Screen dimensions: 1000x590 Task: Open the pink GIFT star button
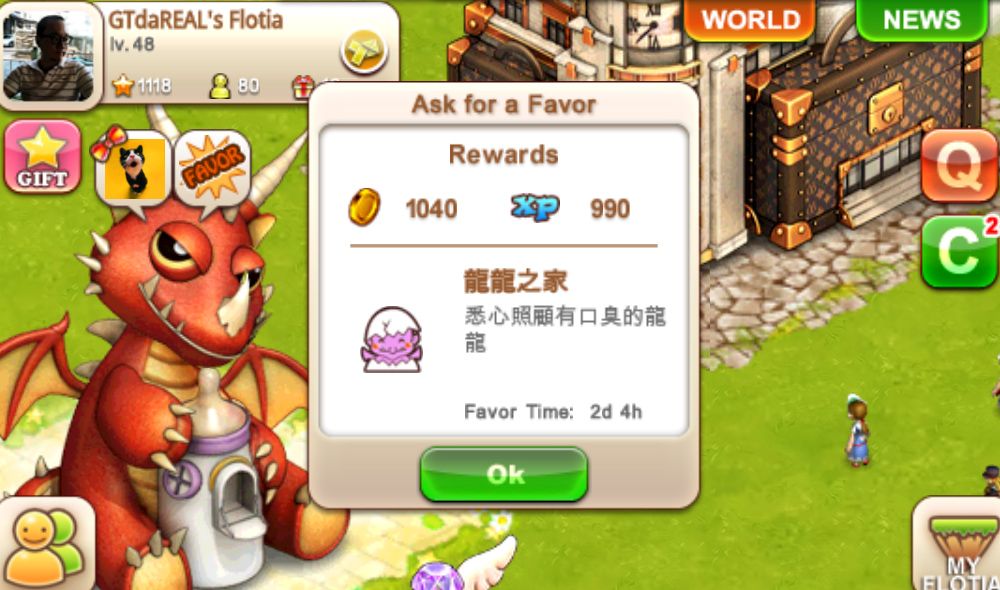coord(43,156)
